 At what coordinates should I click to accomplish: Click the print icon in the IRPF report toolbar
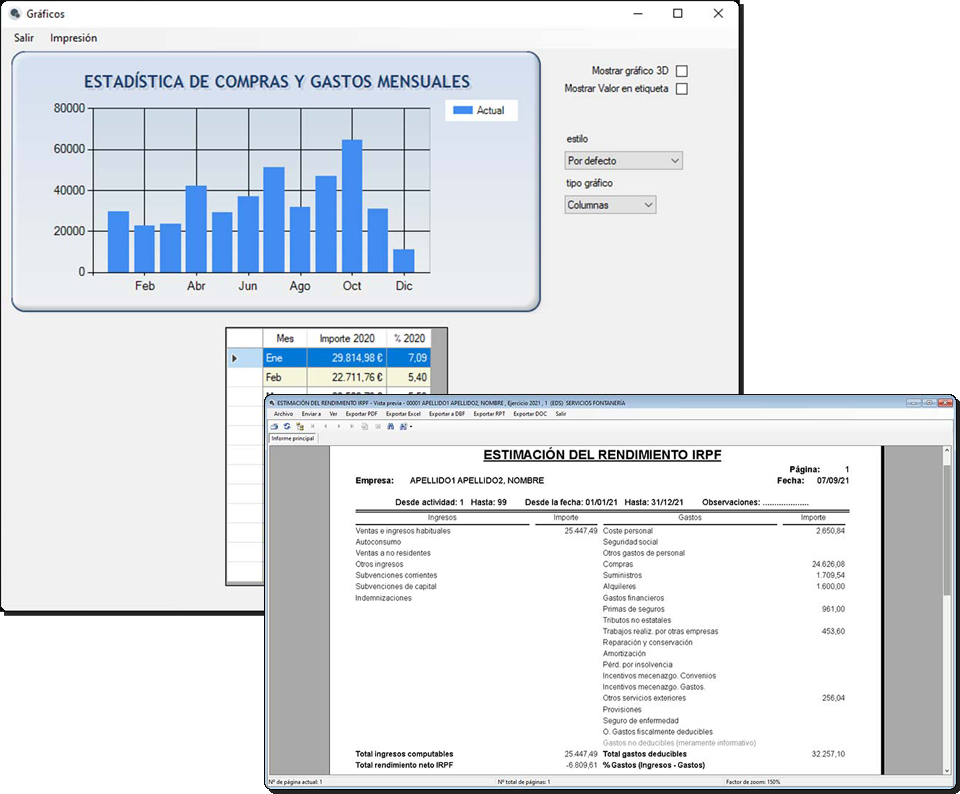click(274, 427)
